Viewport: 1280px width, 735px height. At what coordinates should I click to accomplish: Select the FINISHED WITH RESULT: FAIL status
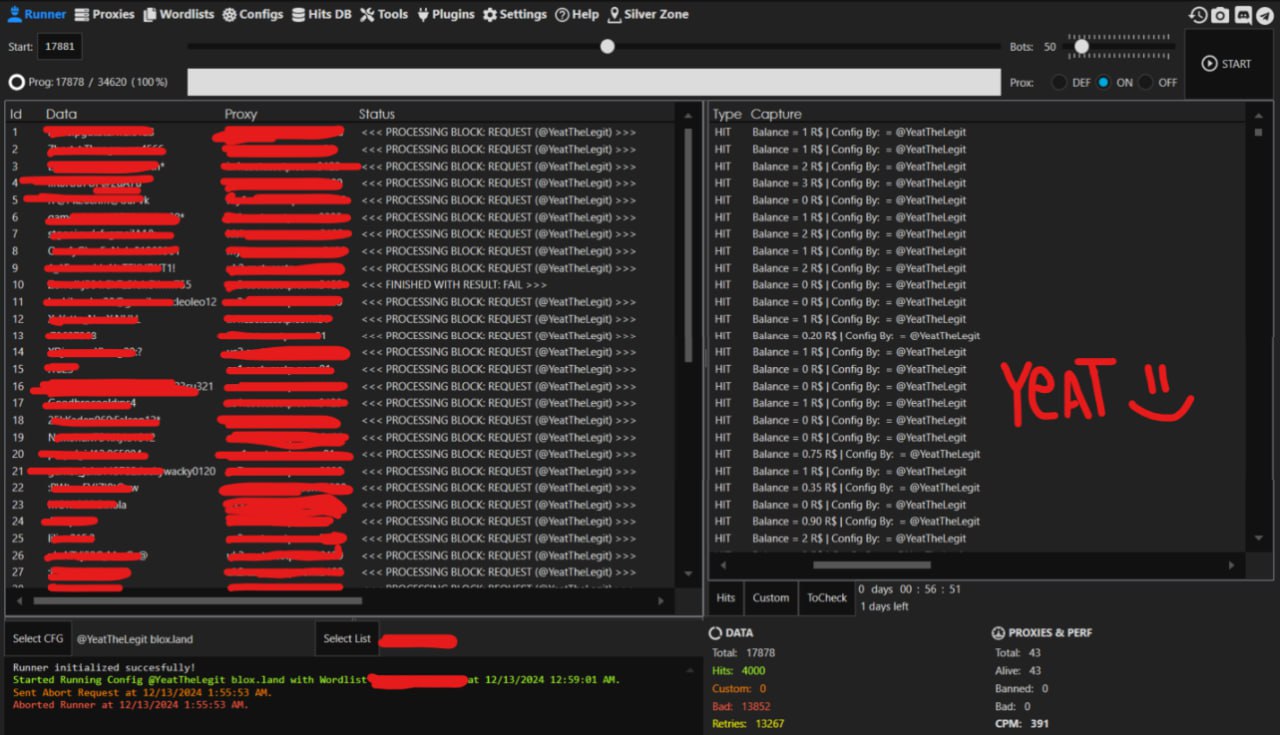(x=455, y=285)
